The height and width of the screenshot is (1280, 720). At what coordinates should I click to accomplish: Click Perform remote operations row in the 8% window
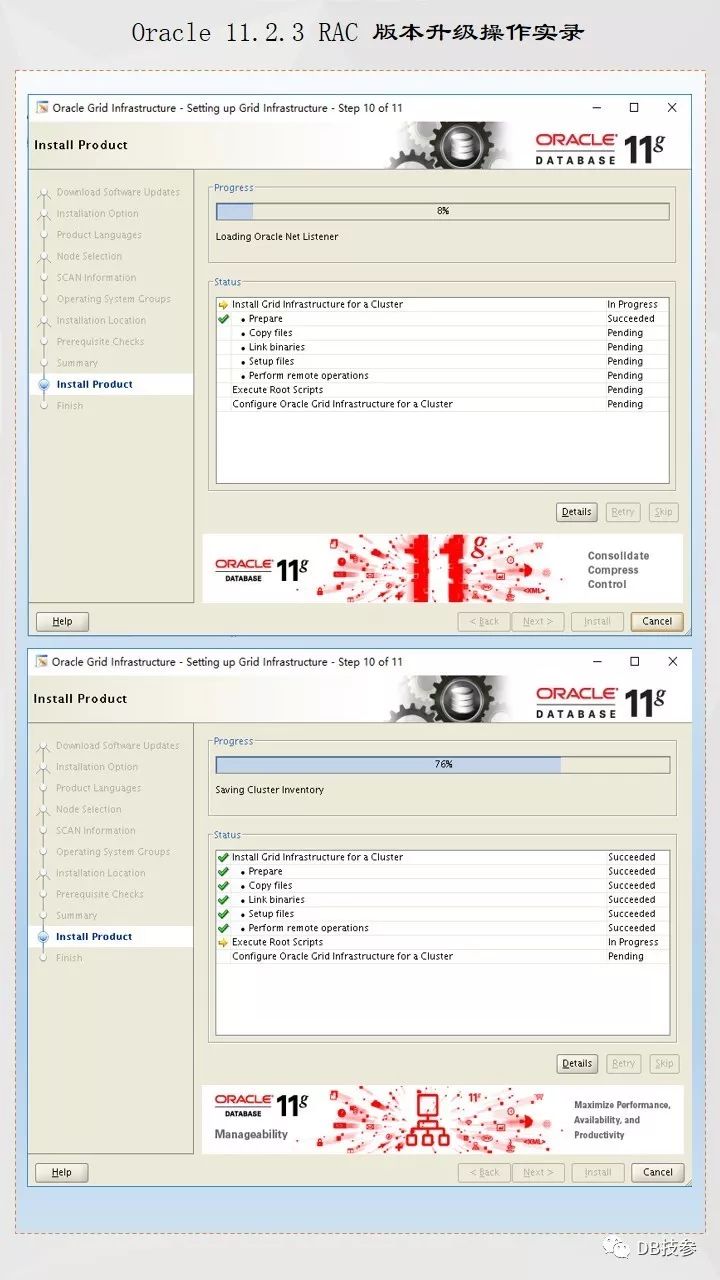tap(442, 376)
